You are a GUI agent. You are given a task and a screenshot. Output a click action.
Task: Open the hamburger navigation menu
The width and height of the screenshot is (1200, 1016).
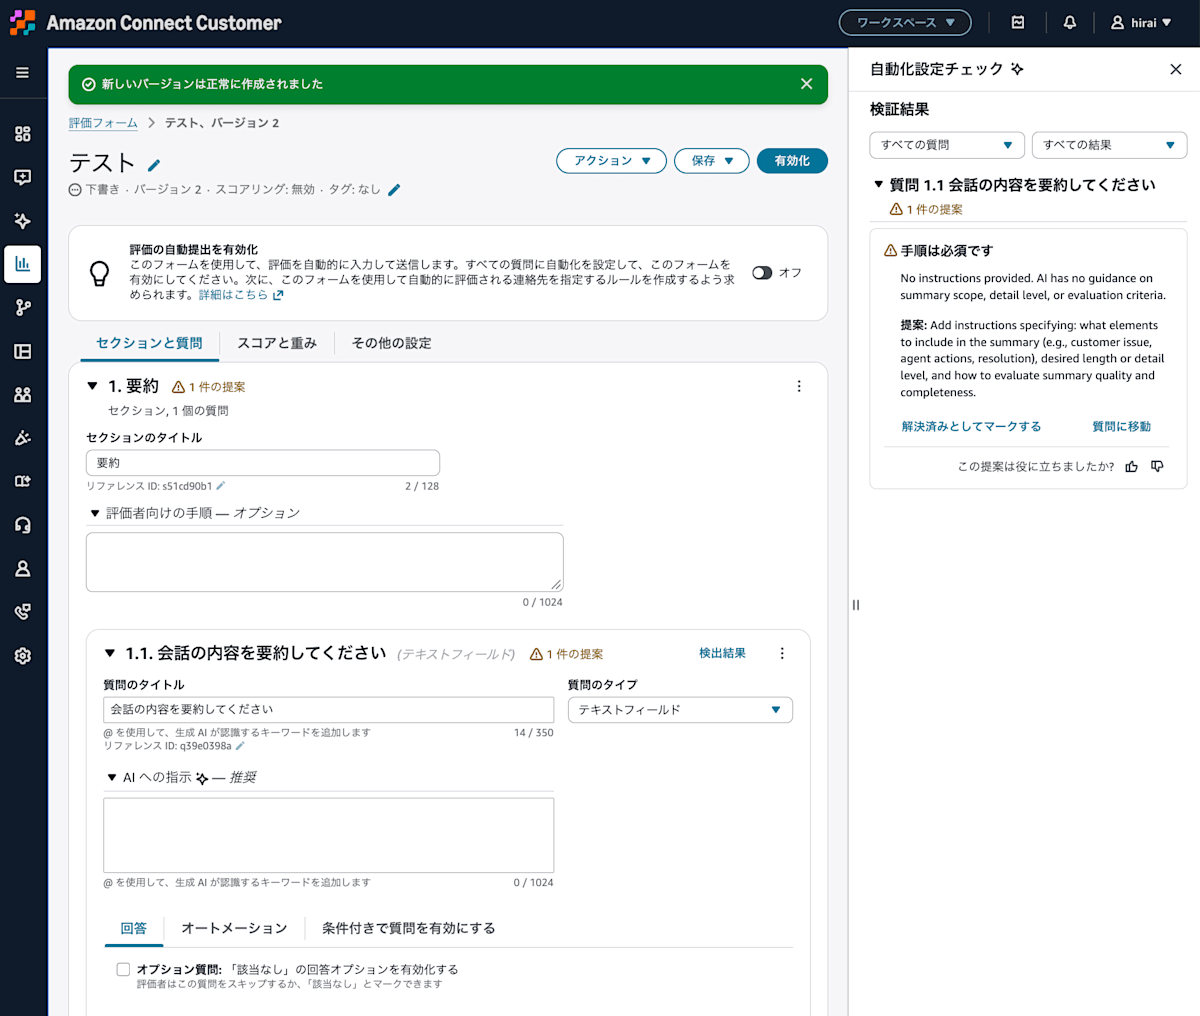tap(22, 73)
